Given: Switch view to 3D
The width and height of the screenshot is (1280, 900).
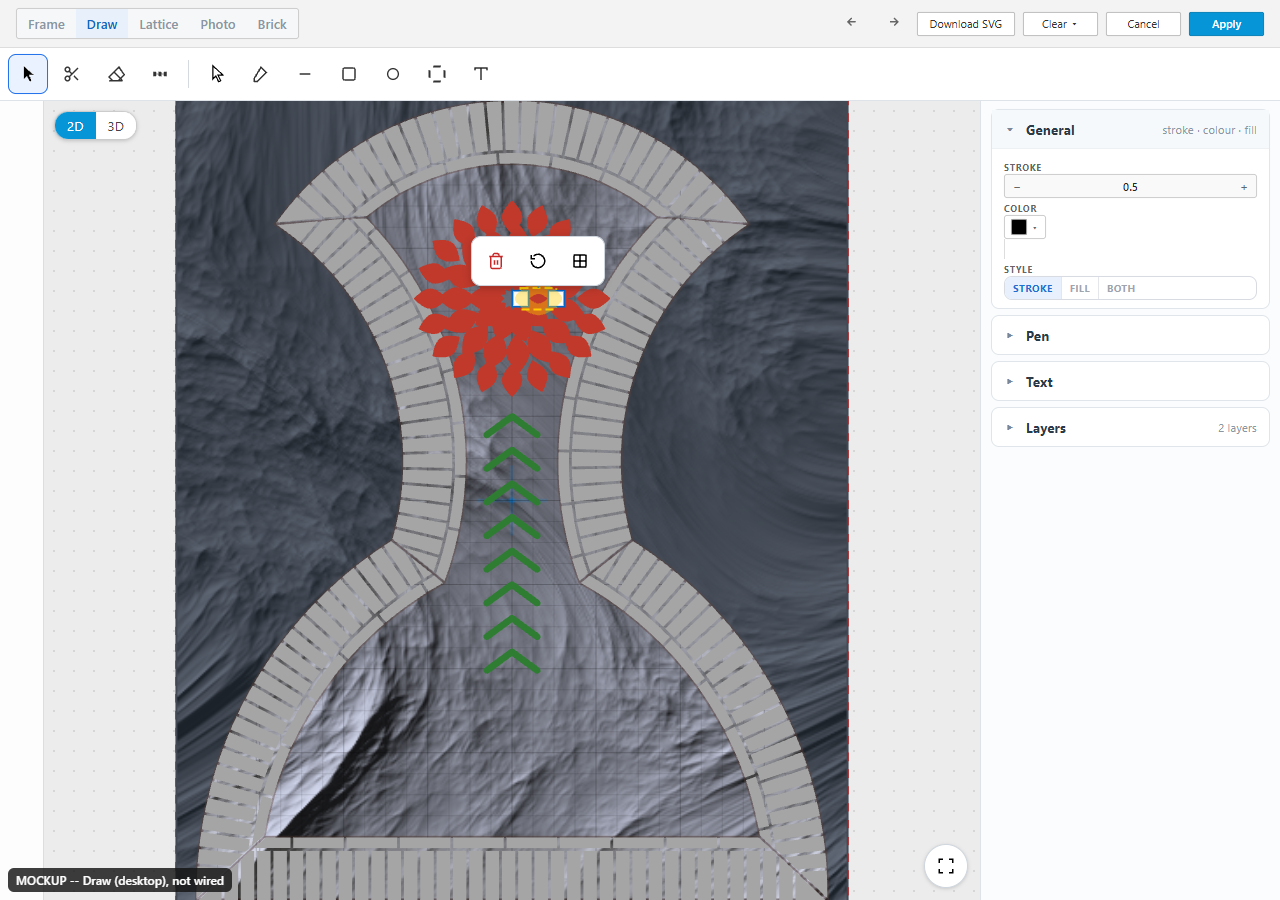Looking at the screenshot, I should pyautogui.click(x=116, y=126).
